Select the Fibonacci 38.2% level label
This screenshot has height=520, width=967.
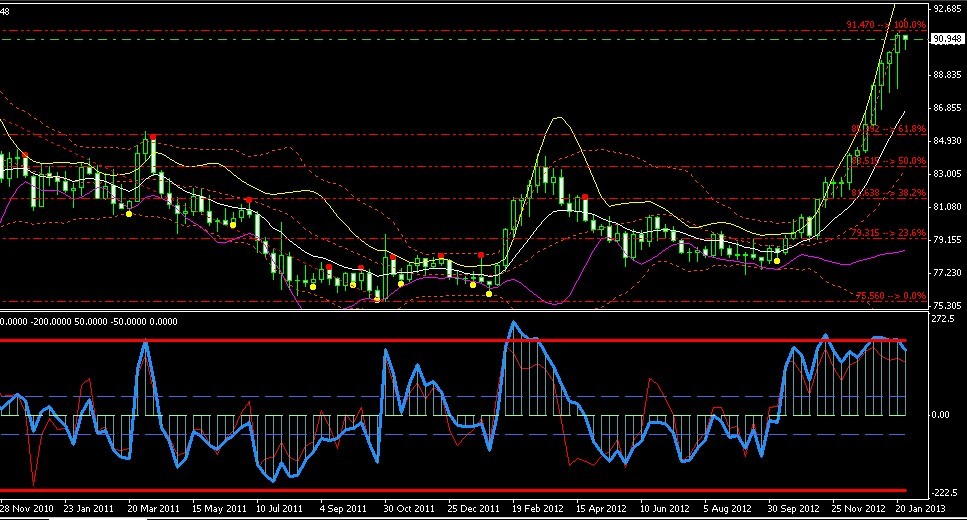(x=889, y=192)
